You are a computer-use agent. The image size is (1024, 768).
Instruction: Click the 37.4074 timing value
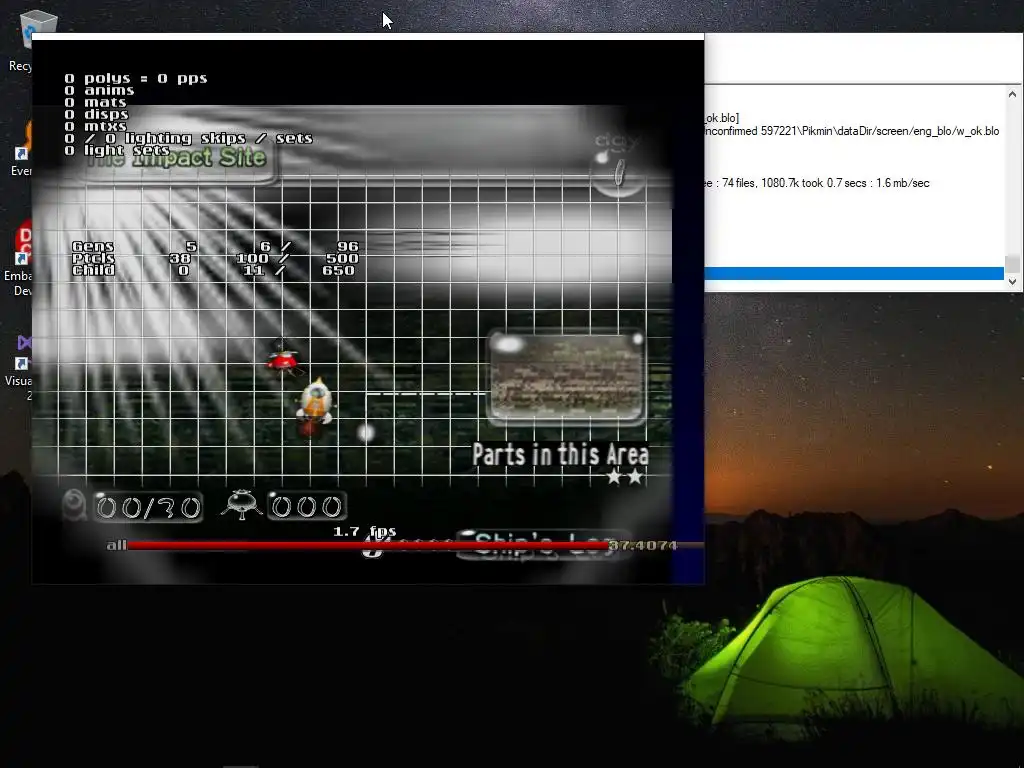click(643, 545)
